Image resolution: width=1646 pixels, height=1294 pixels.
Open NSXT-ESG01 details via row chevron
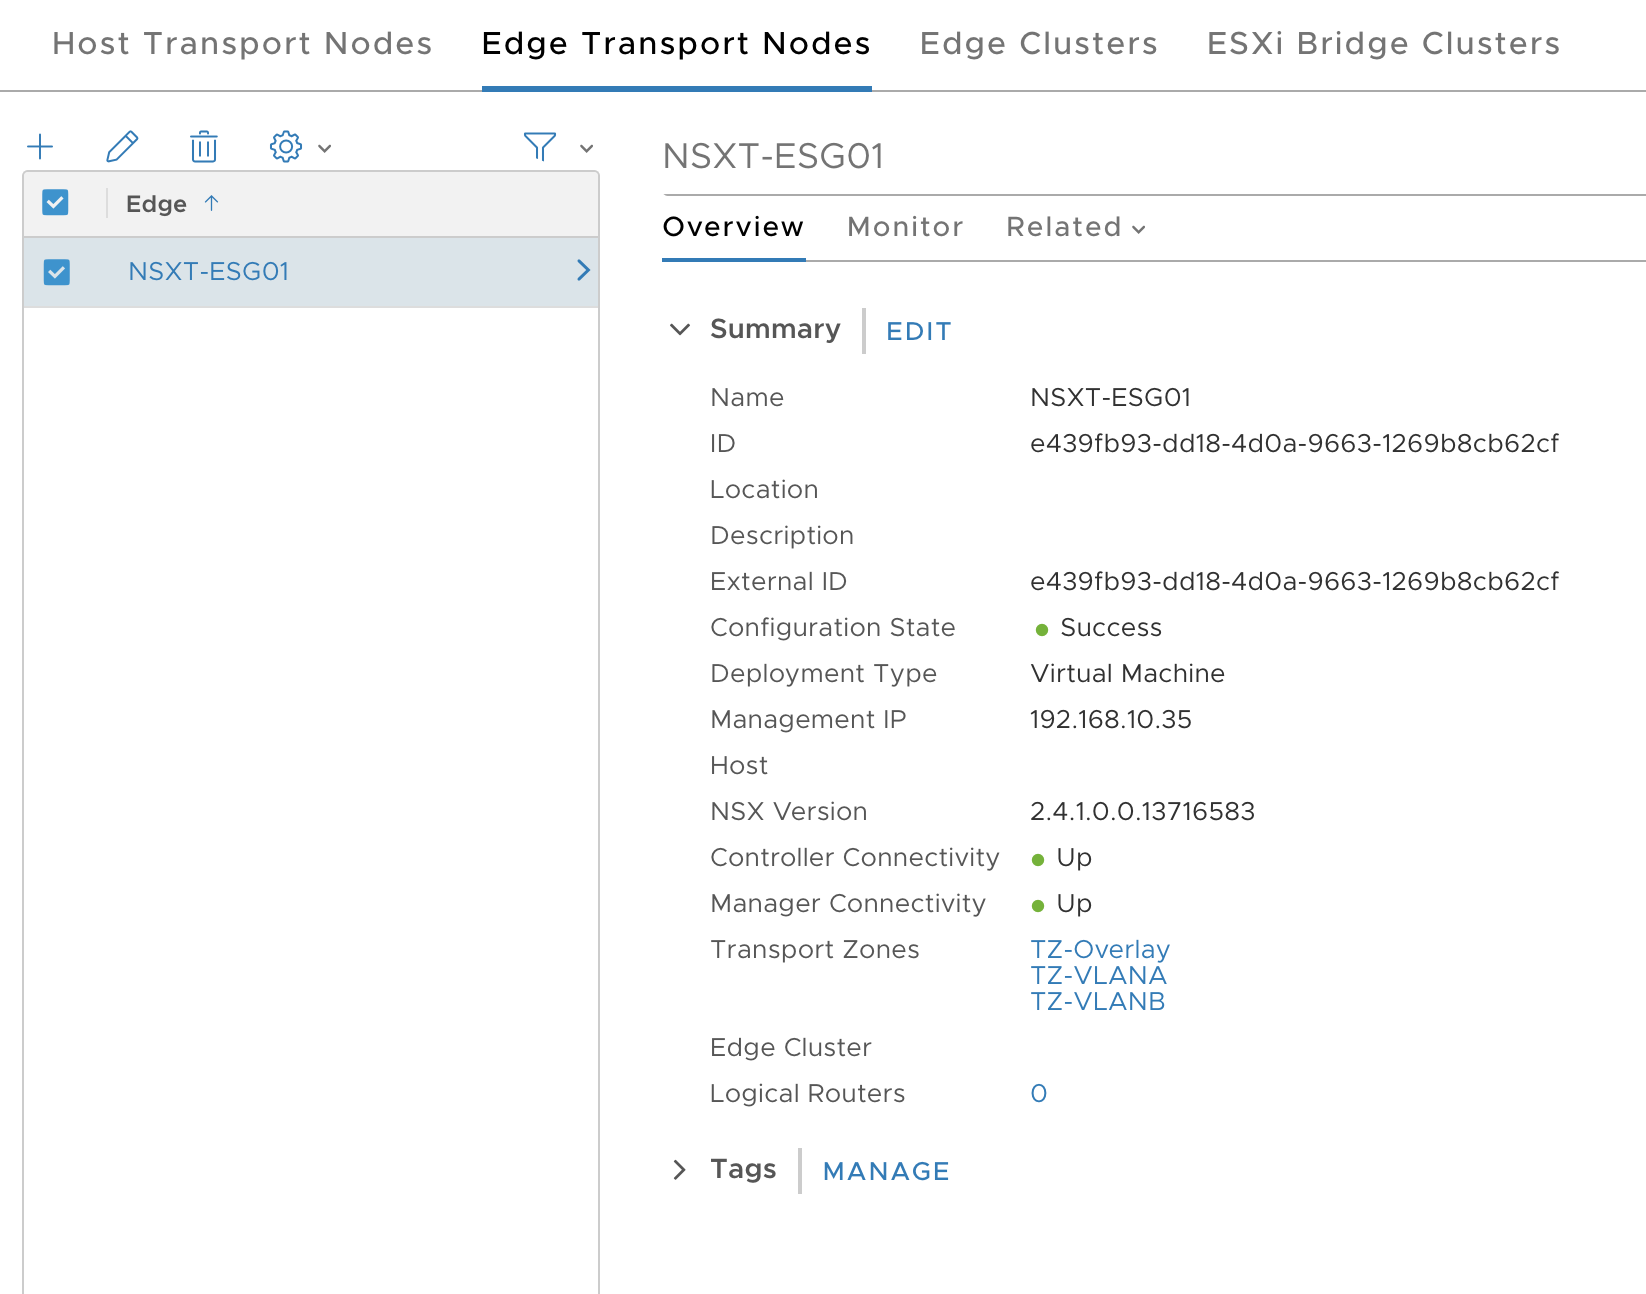pos(583,271)
